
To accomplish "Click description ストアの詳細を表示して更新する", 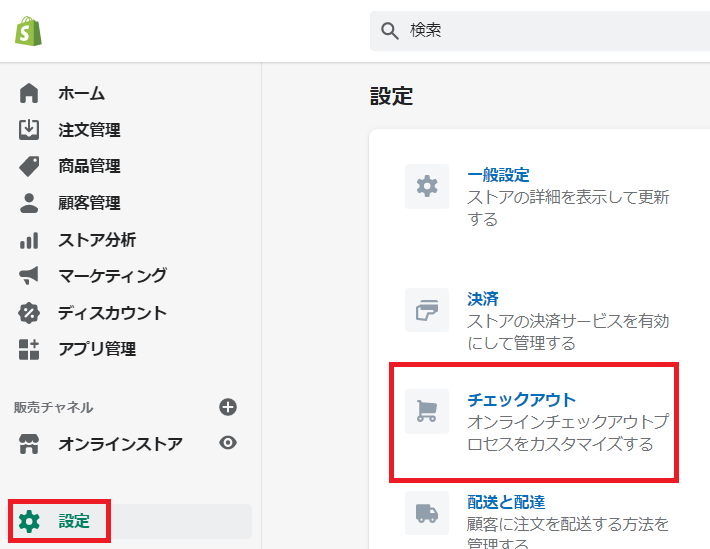I will 568,208.
